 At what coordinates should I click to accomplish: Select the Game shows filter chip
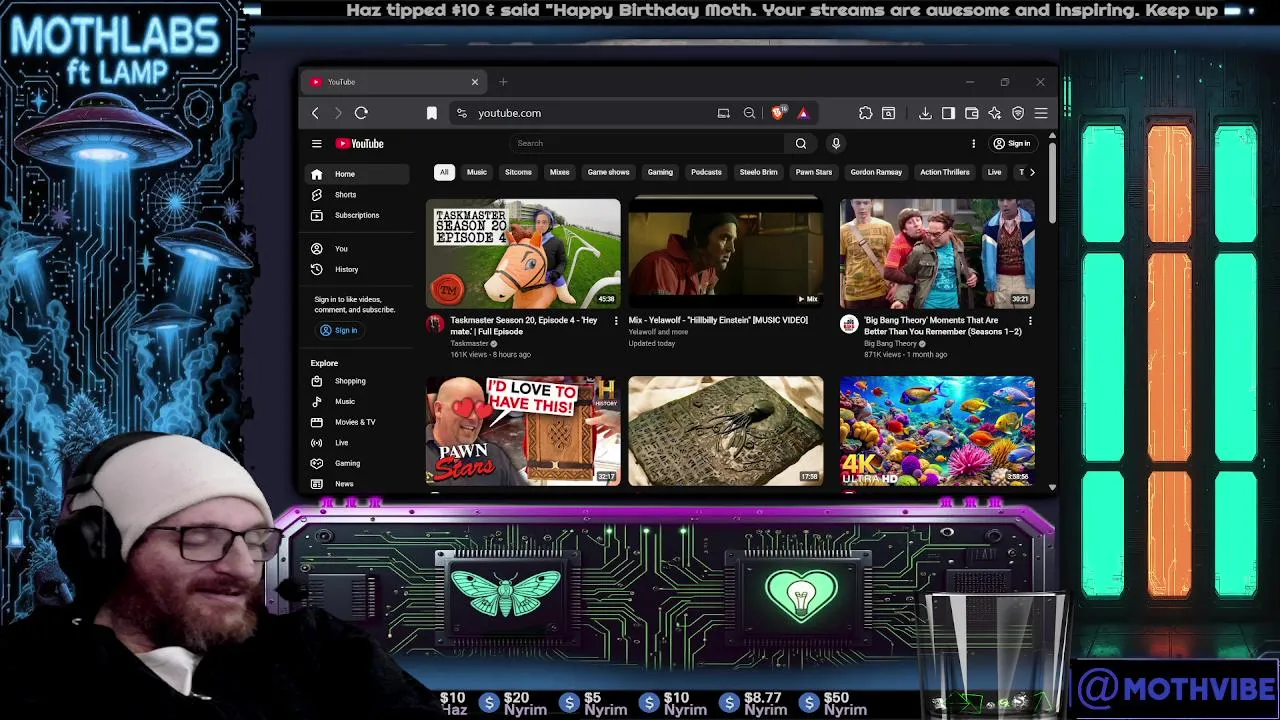[x=608, y=172]
